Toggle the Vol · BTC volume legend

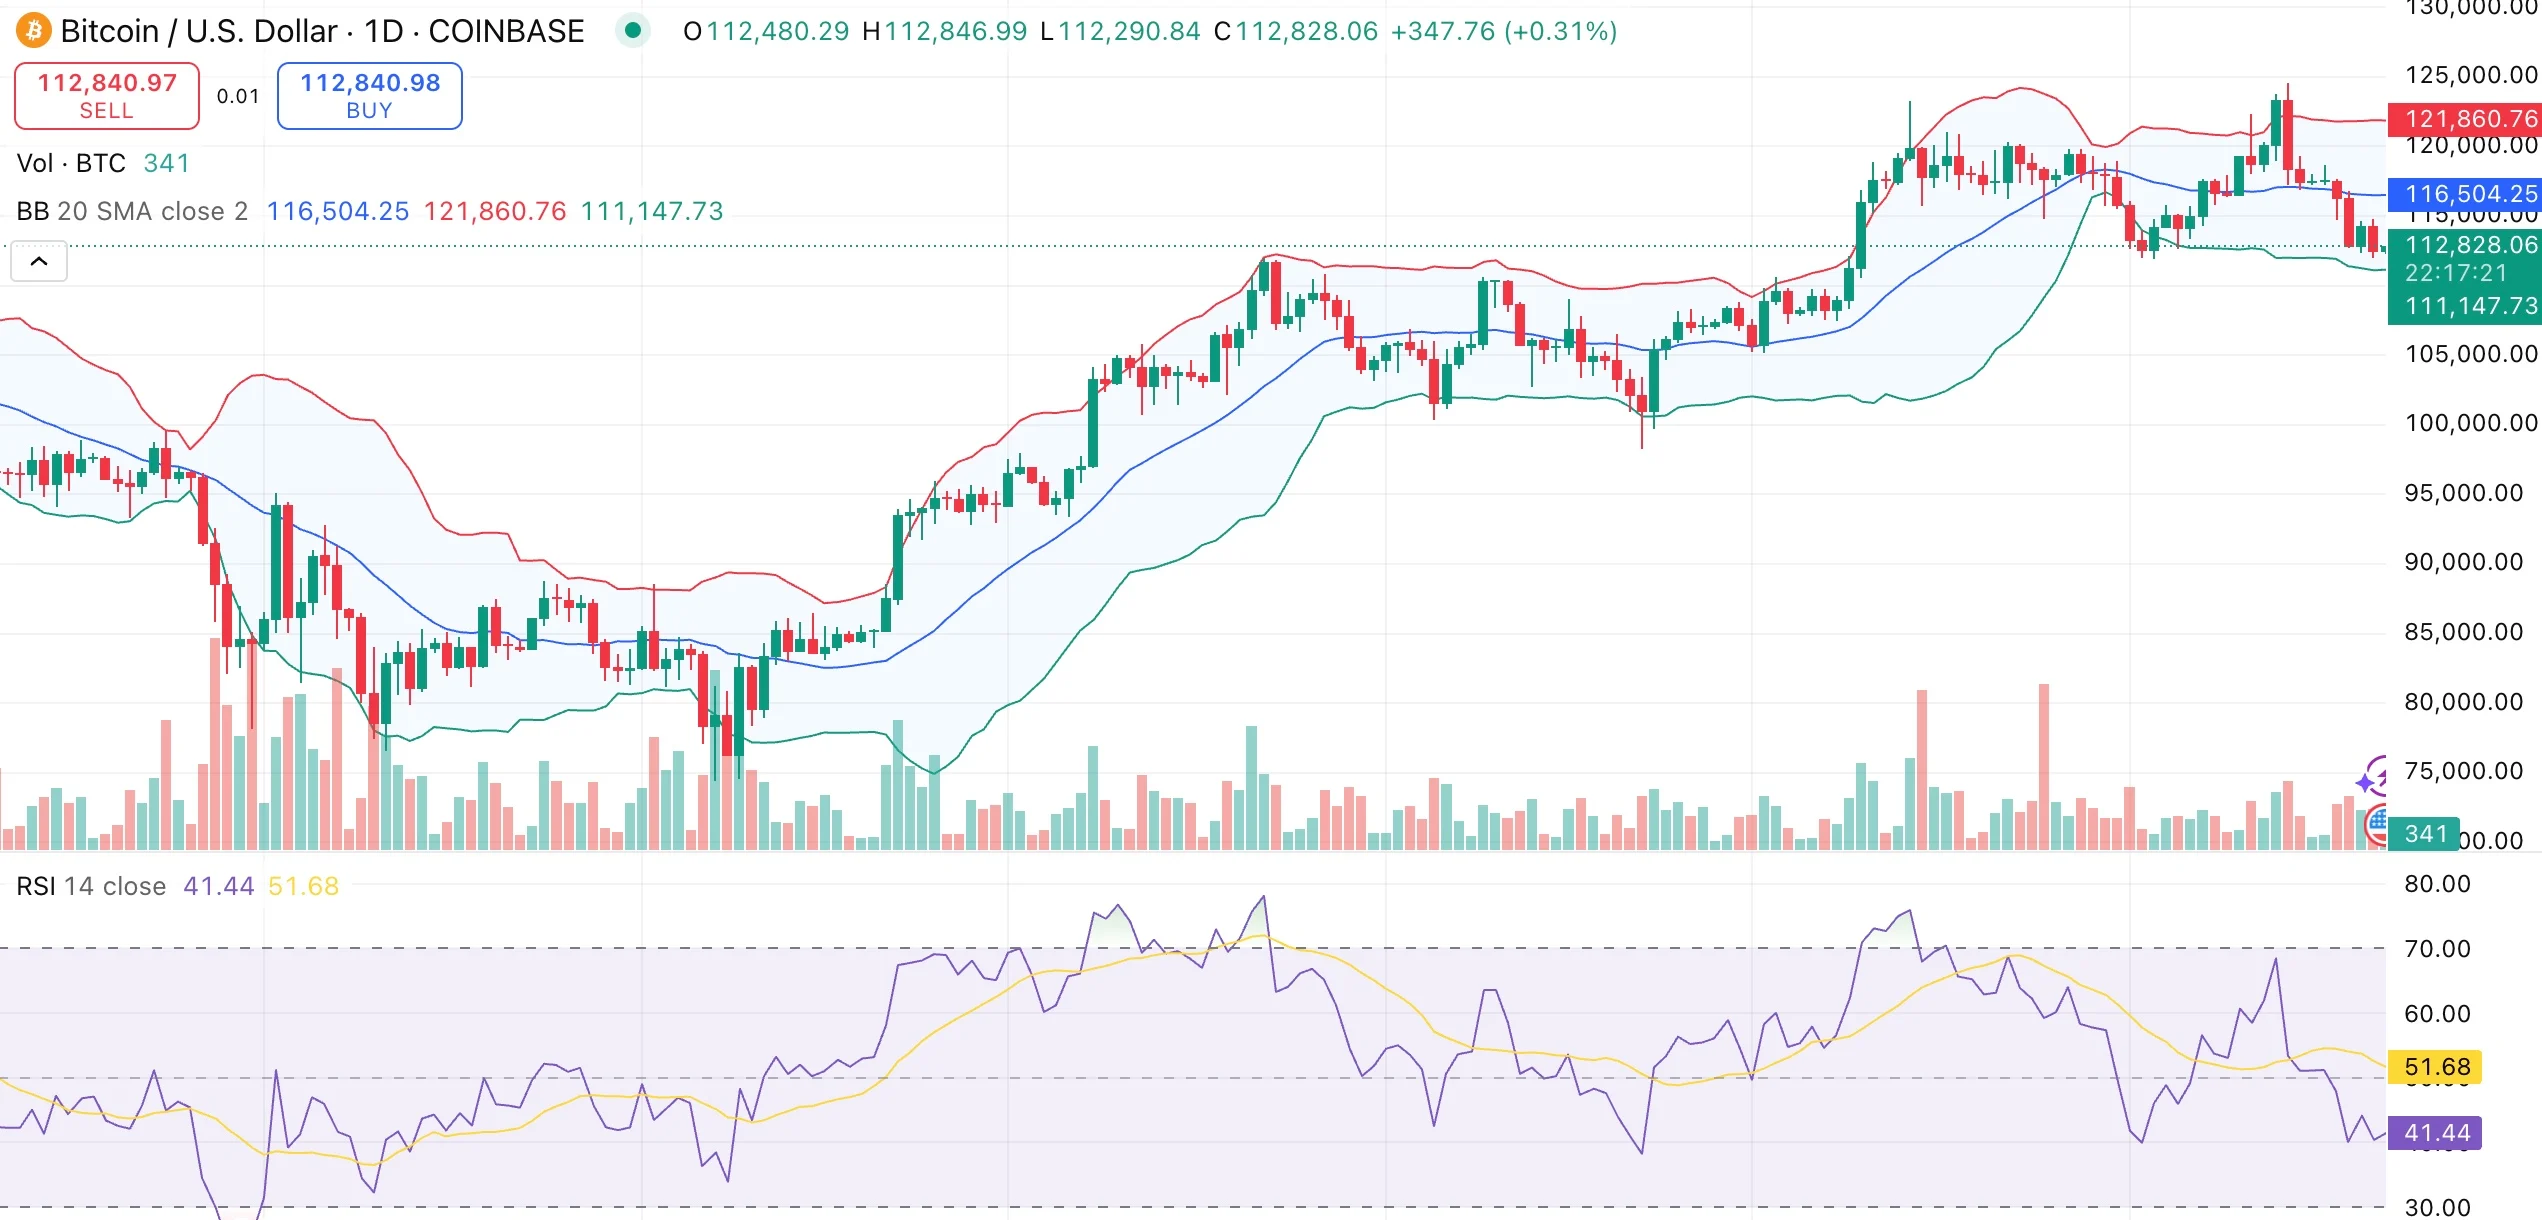point(72,162)
